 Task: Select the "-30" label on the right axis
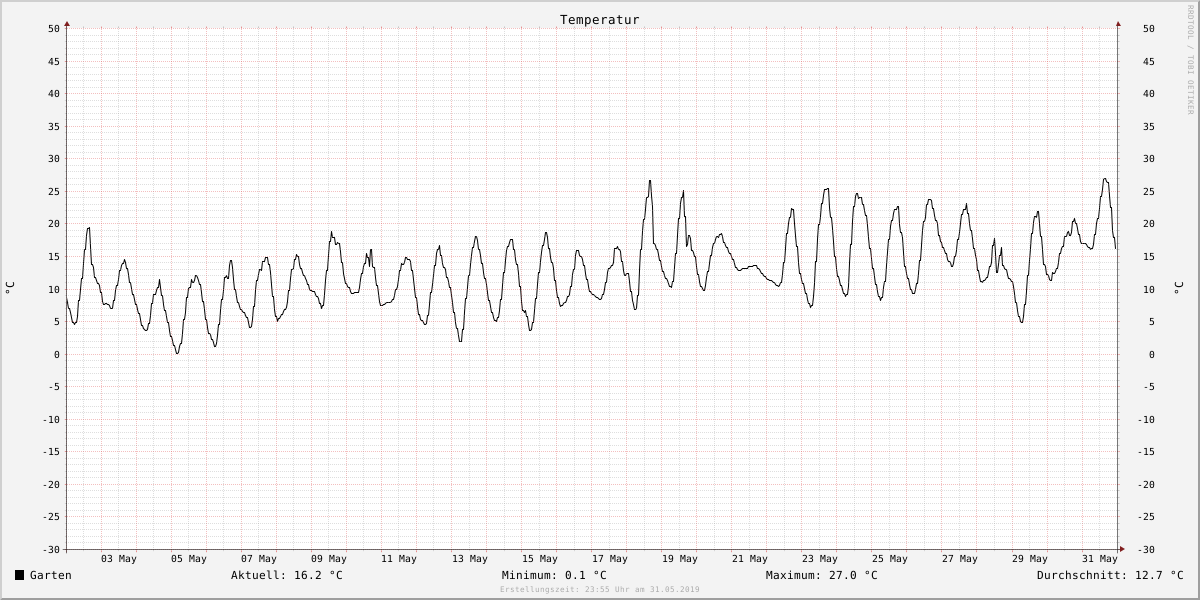(1146, 550)
